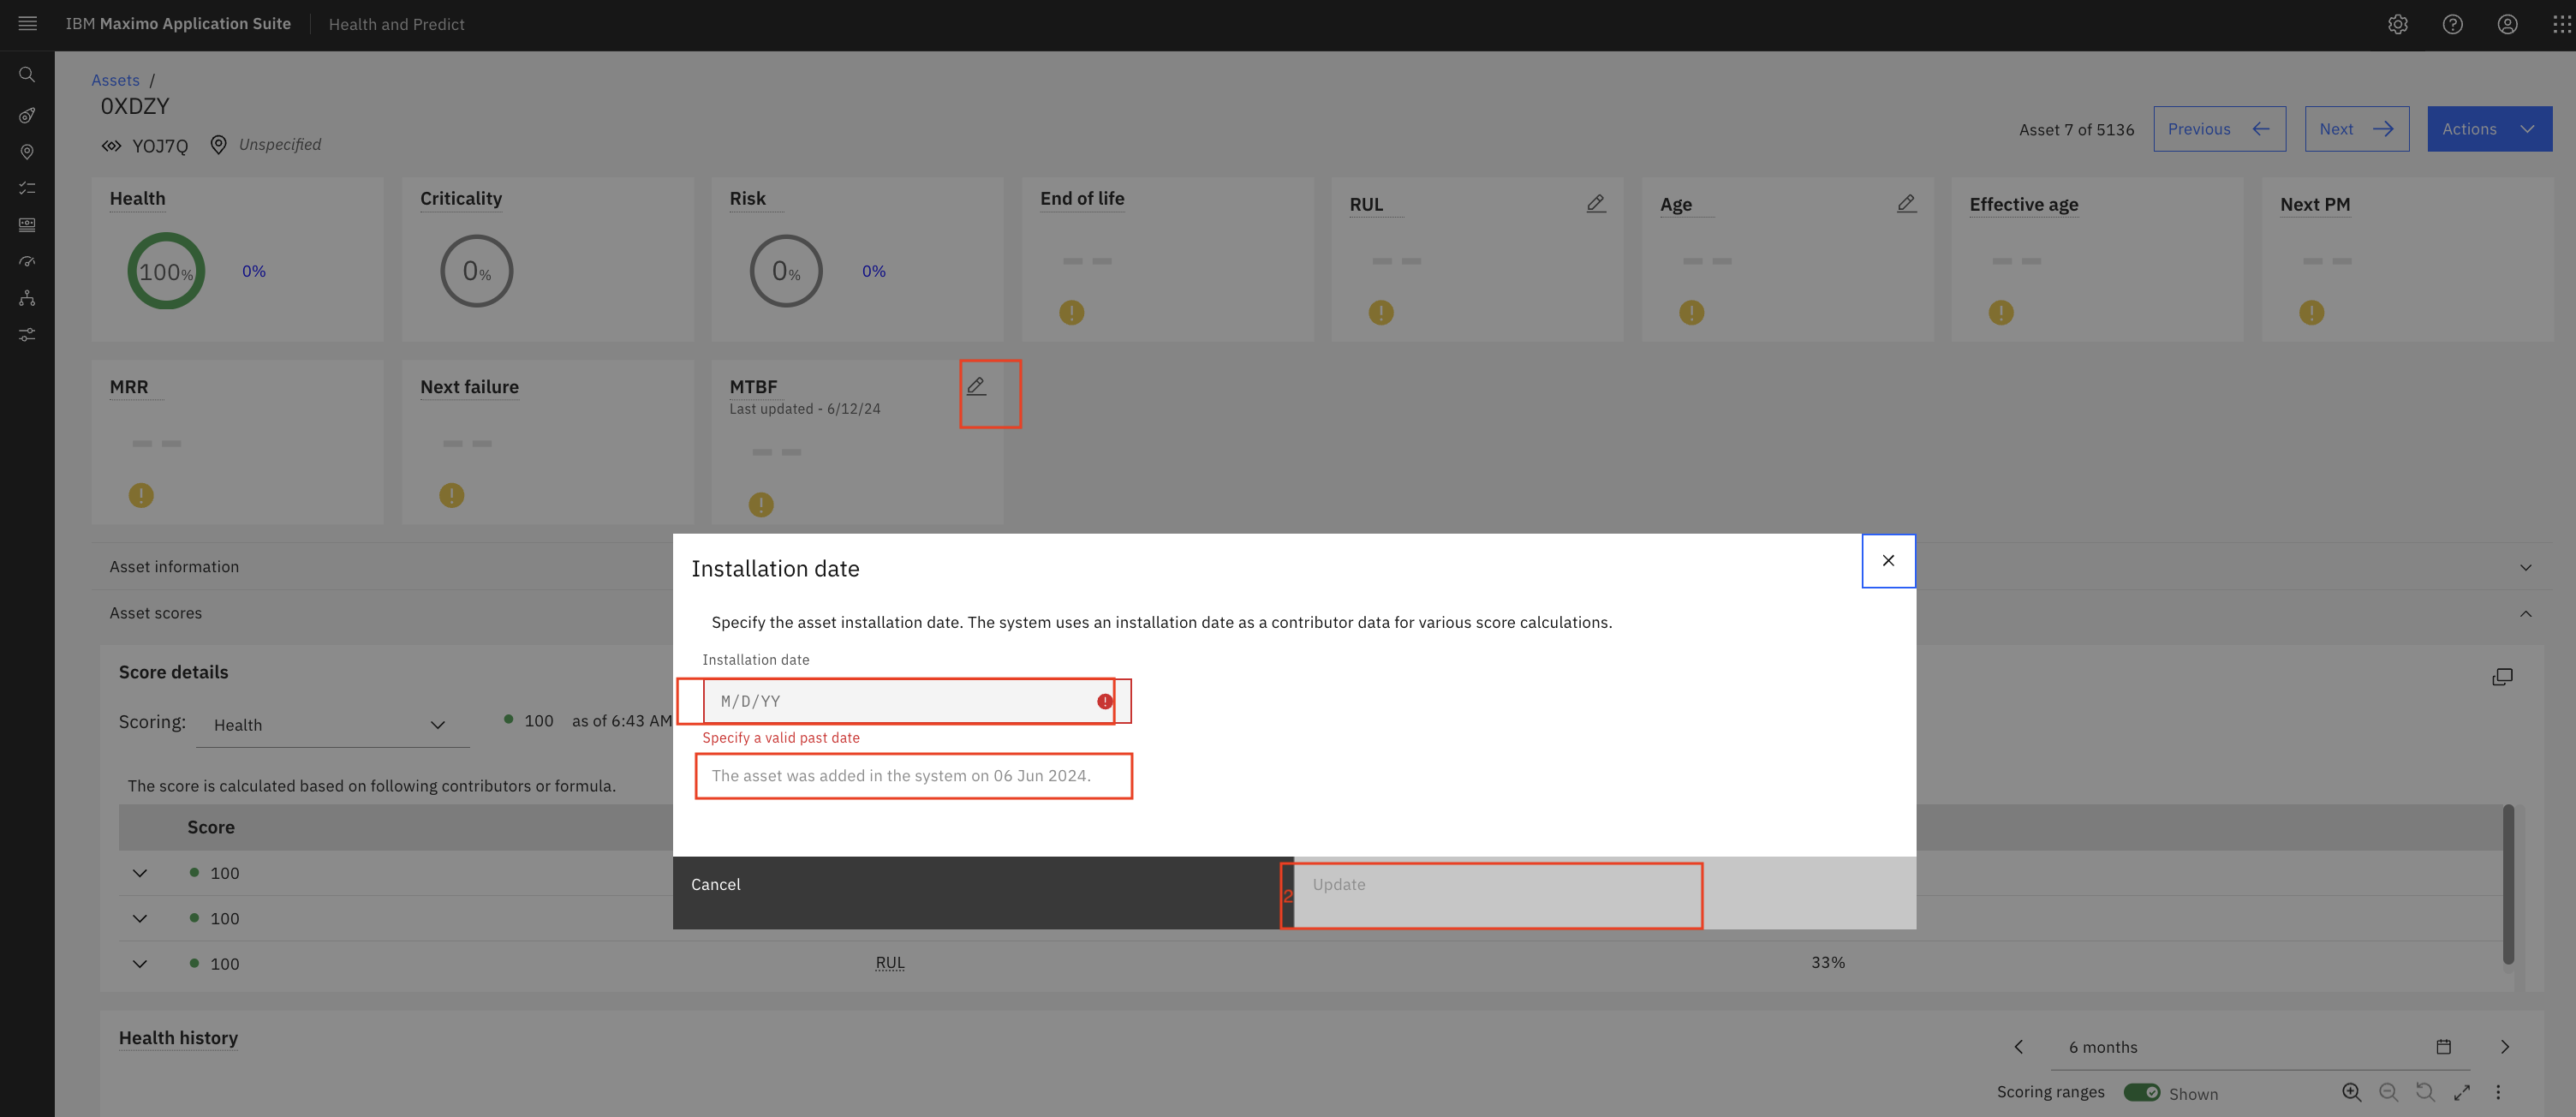Click the Unspecified location label

pos(280,144)
